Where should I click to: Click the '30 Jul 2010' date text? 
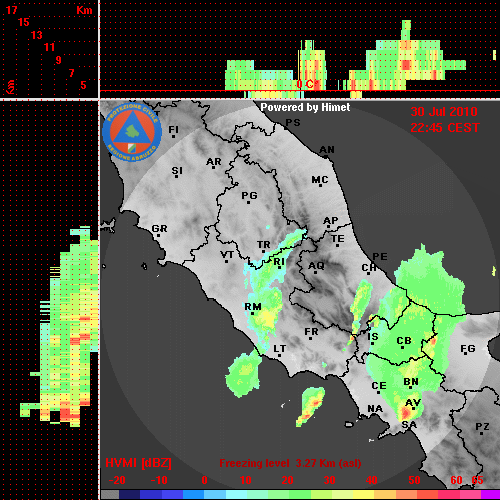pos(444,112)
